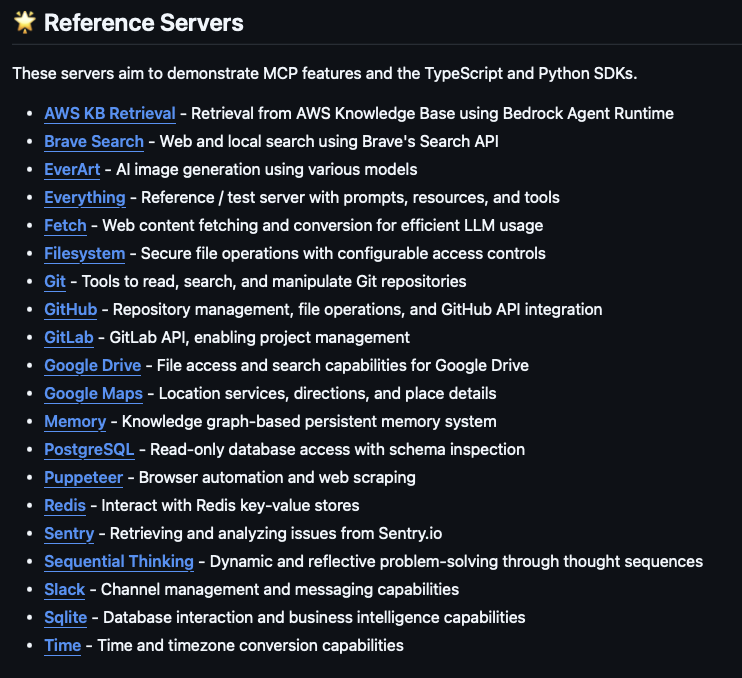This screenshot has height=678, width=742.
Task: Click the text 'Secure file operations with configurable access controls'
Action: [343, 253]
